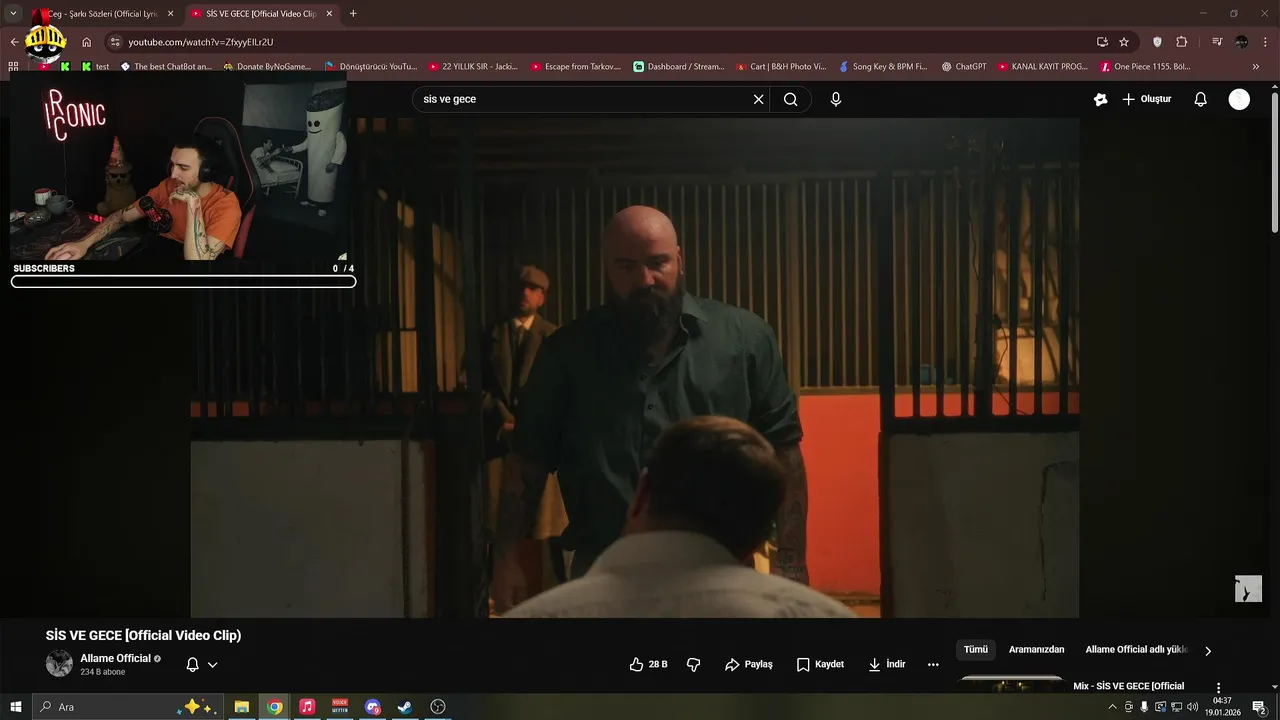1280x720 pixels.
Task: Click the sparkle icon next to Oluştur
Action: (x=1101, y=99)
